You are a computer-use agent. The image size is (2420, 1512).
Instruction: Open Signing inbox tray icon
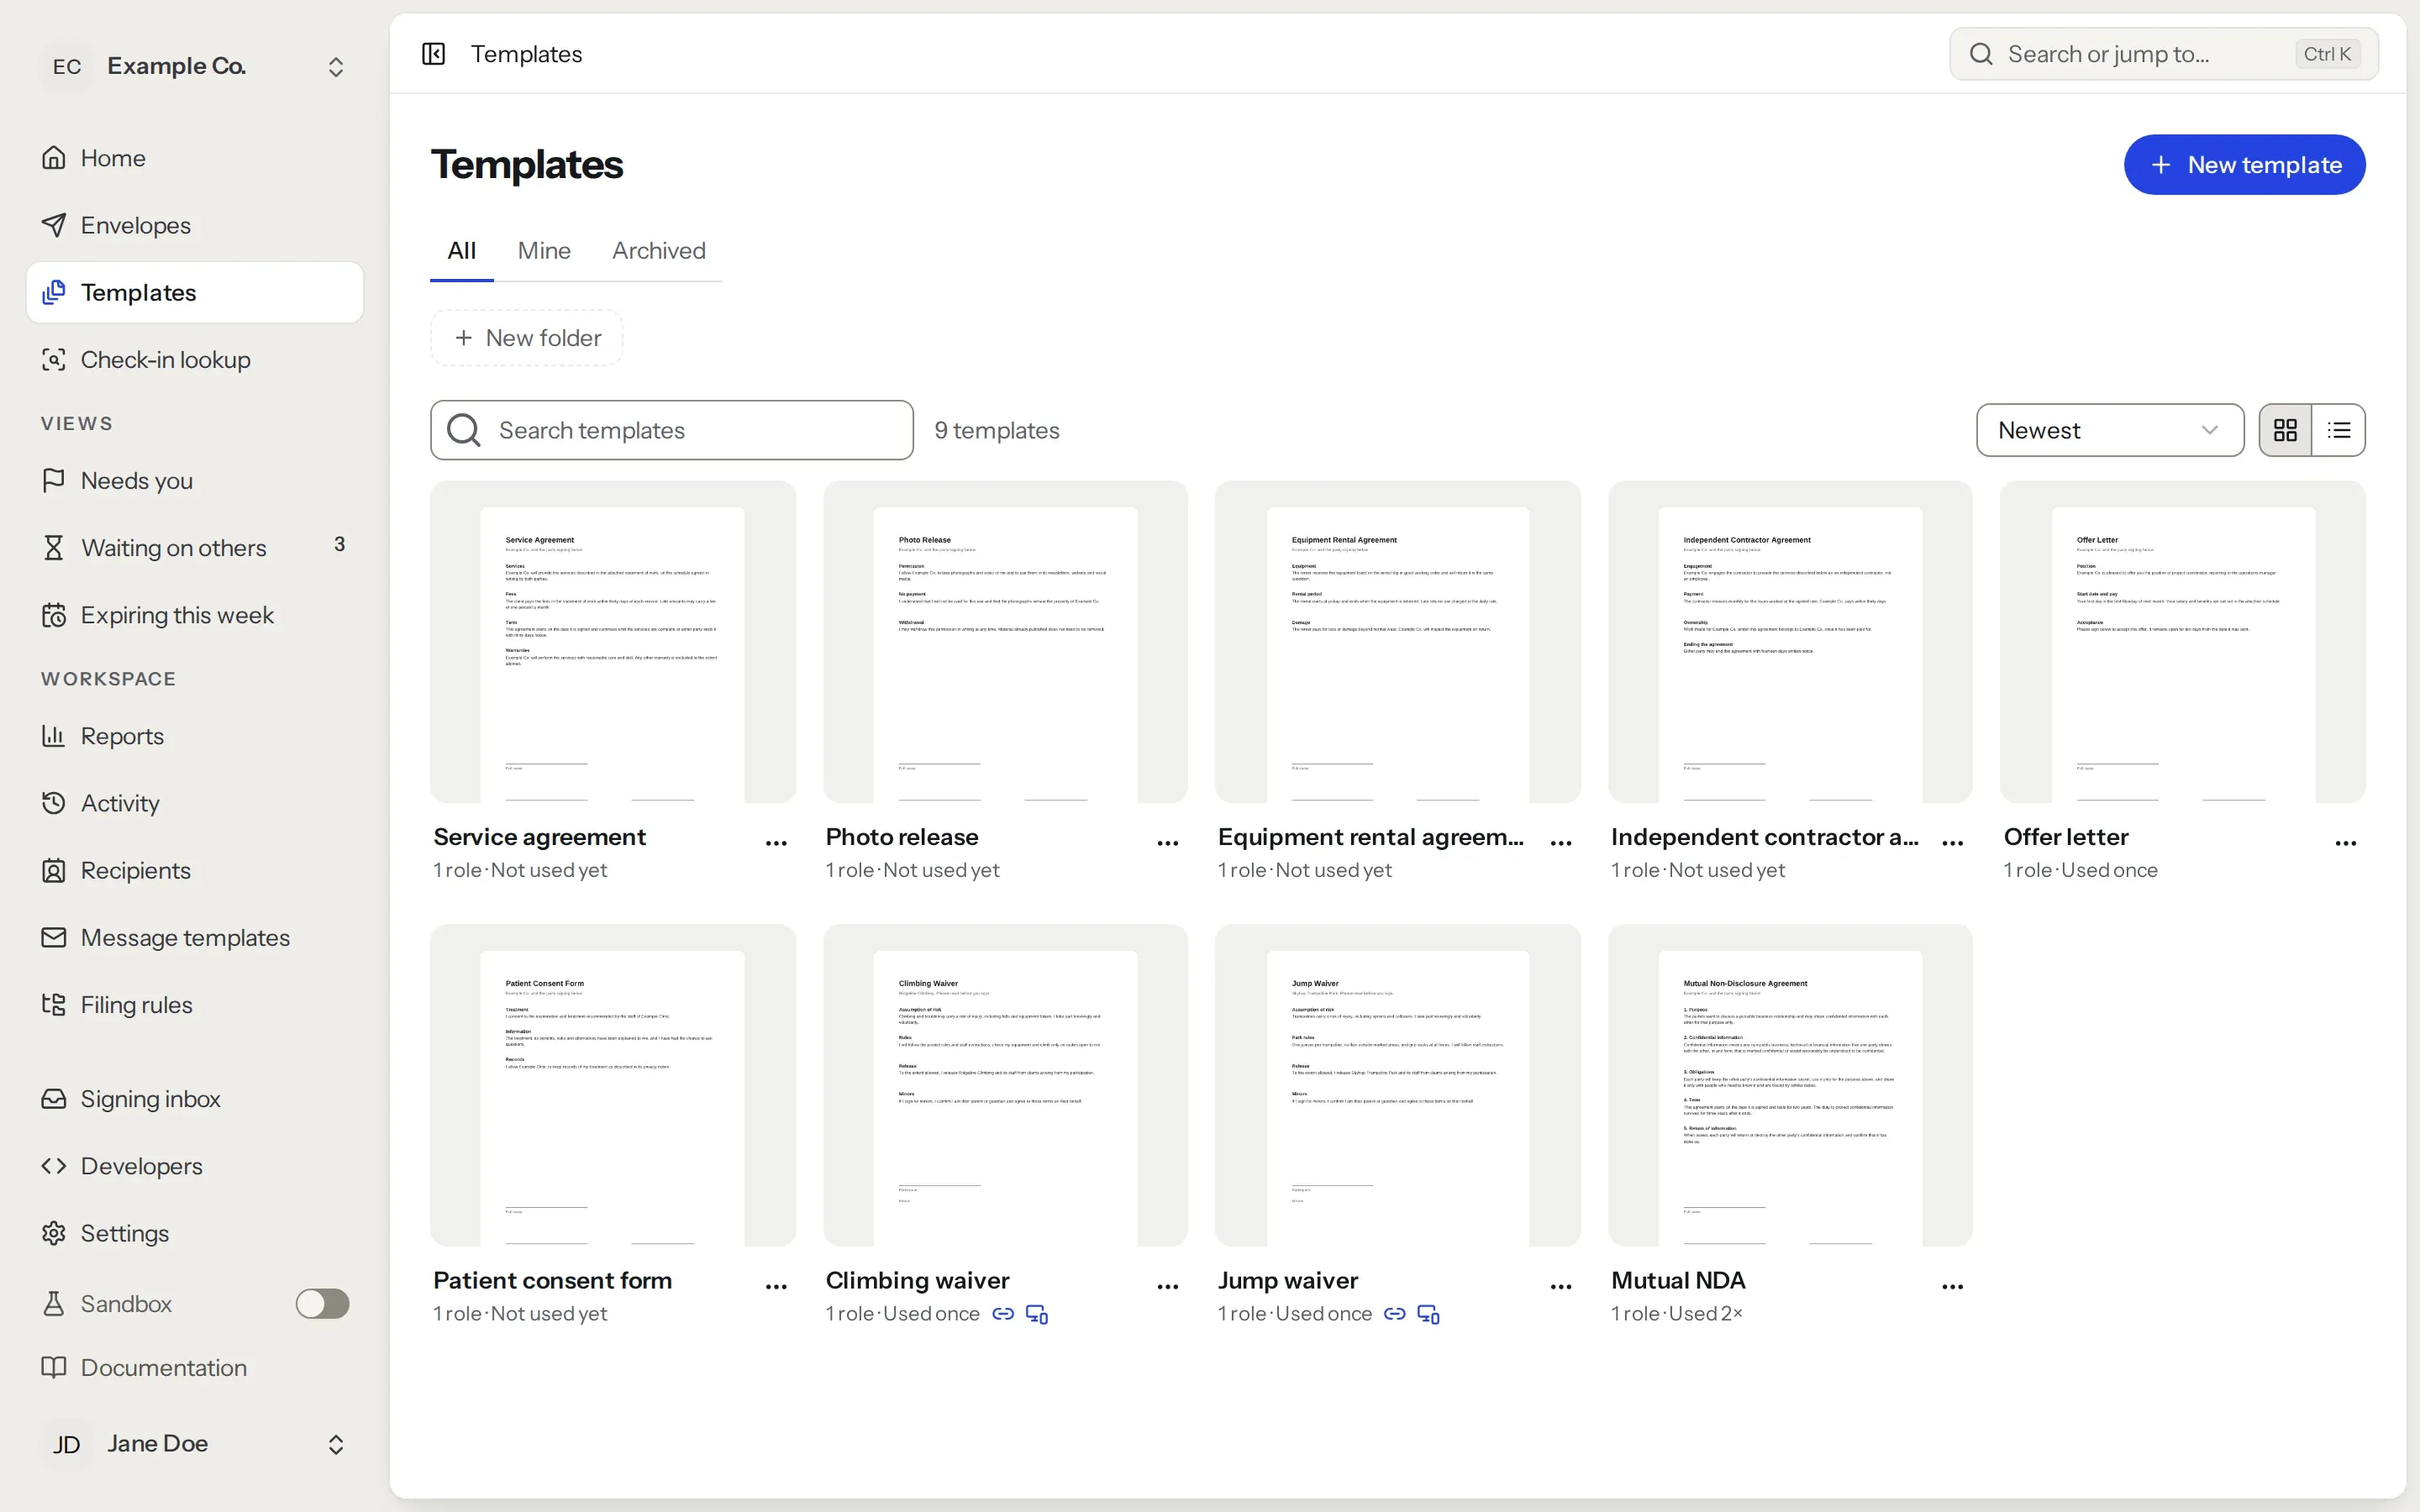[x=54, y=1099]
